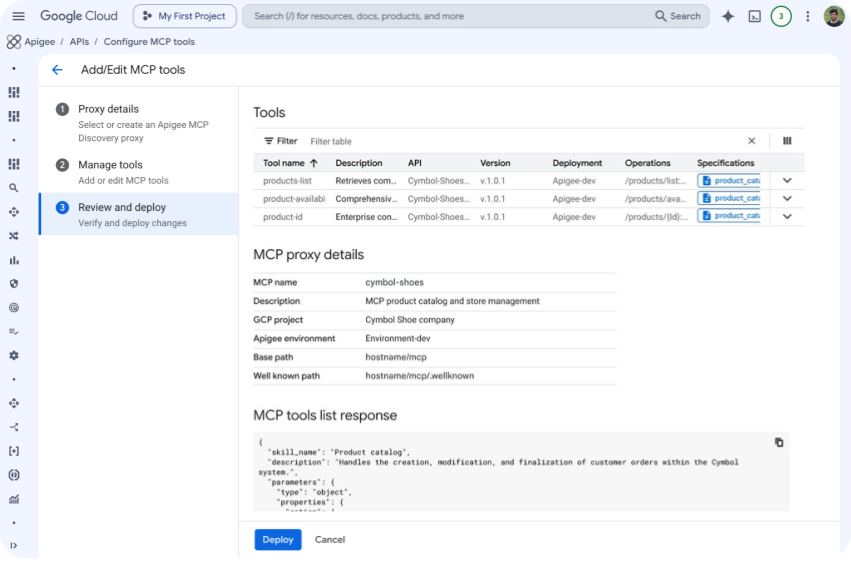Click the Environment-dev value
This screenshot has height=573, width=851.
(398, 338)
